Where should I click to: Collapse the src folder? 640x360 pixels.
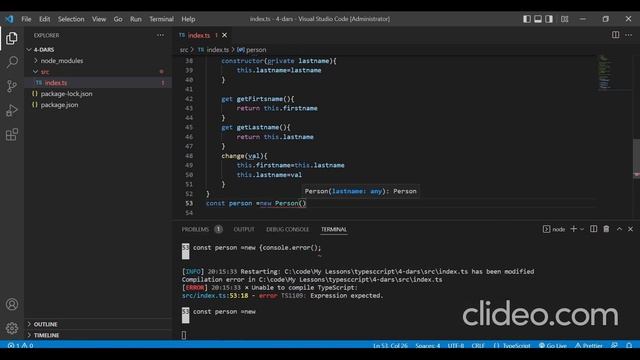pos(98,71)
